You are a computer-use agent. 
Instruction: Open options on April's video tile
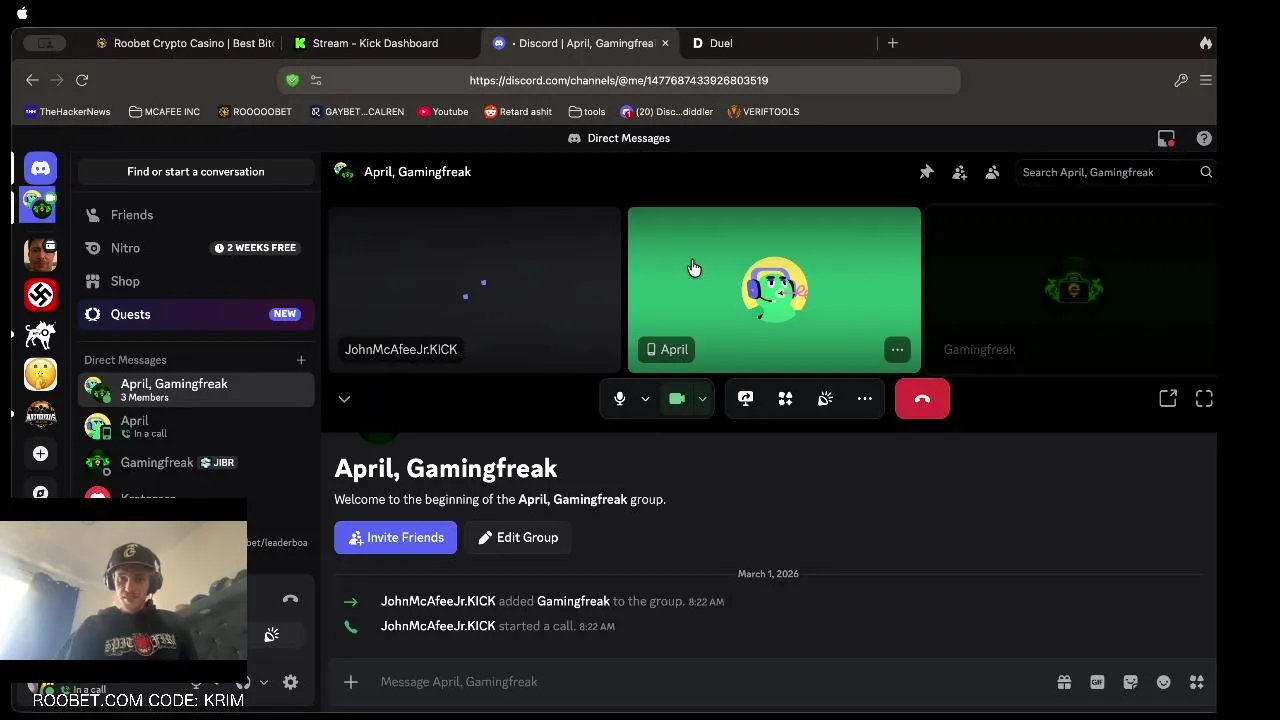point(897,349)
